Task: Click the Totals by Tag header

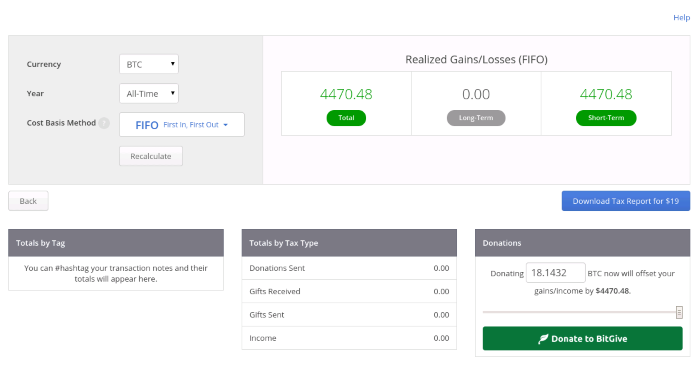Action: (116, 243)
